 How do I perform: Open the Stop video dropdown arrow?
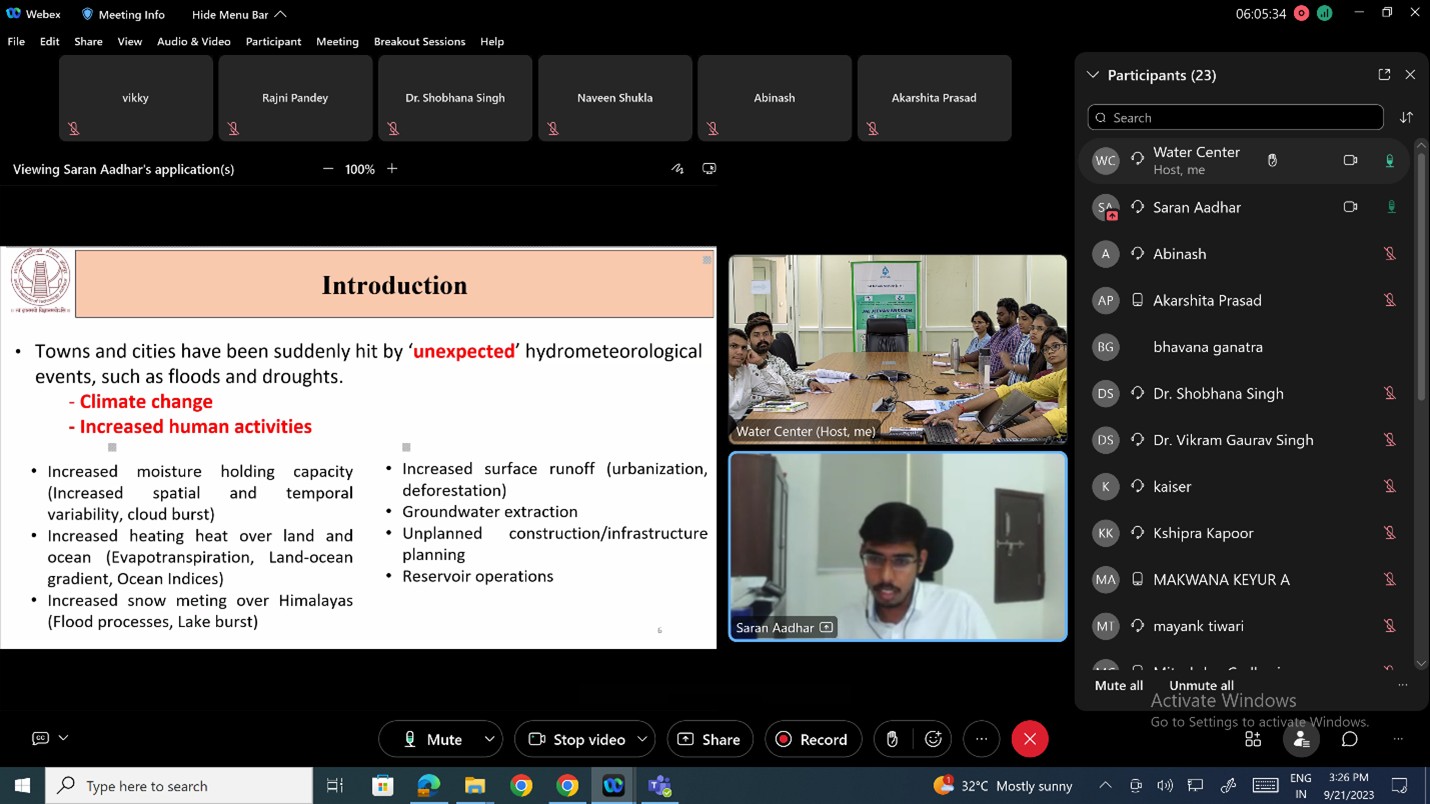point(641,739)
